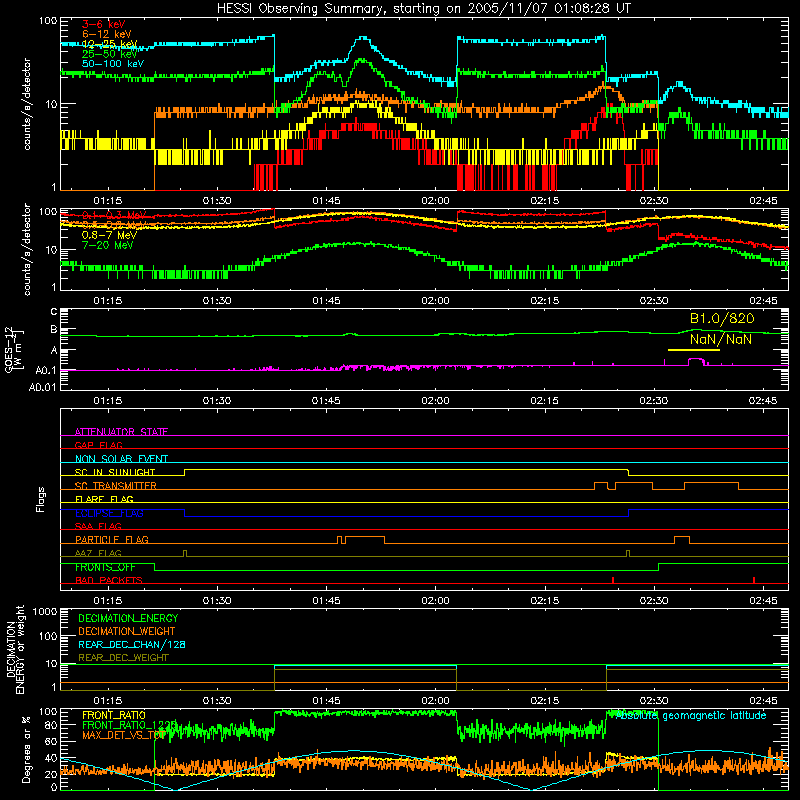Select the 3-6 keV legend label

[104, 24]
